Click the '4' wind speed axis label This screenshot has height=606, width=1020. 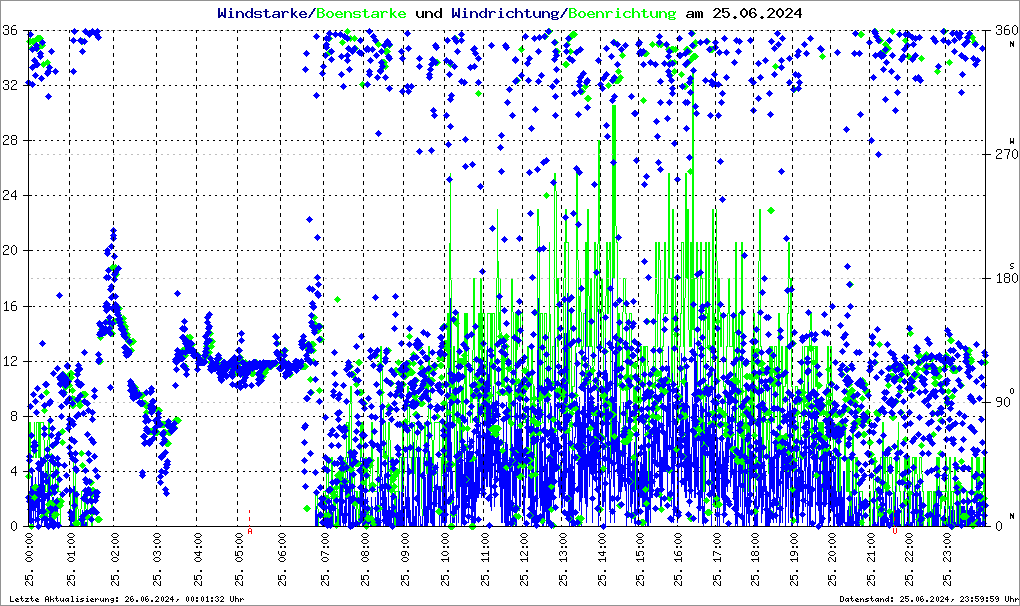(x=14, y=471)
